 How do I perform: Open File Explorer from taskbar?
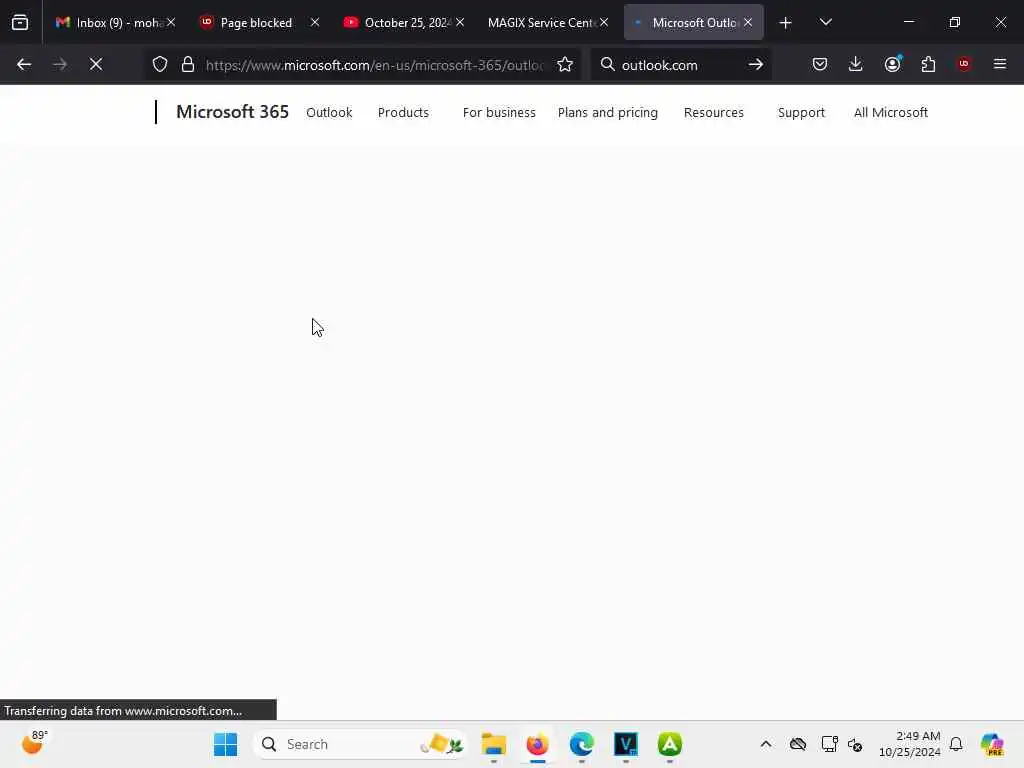click(494, 744)
